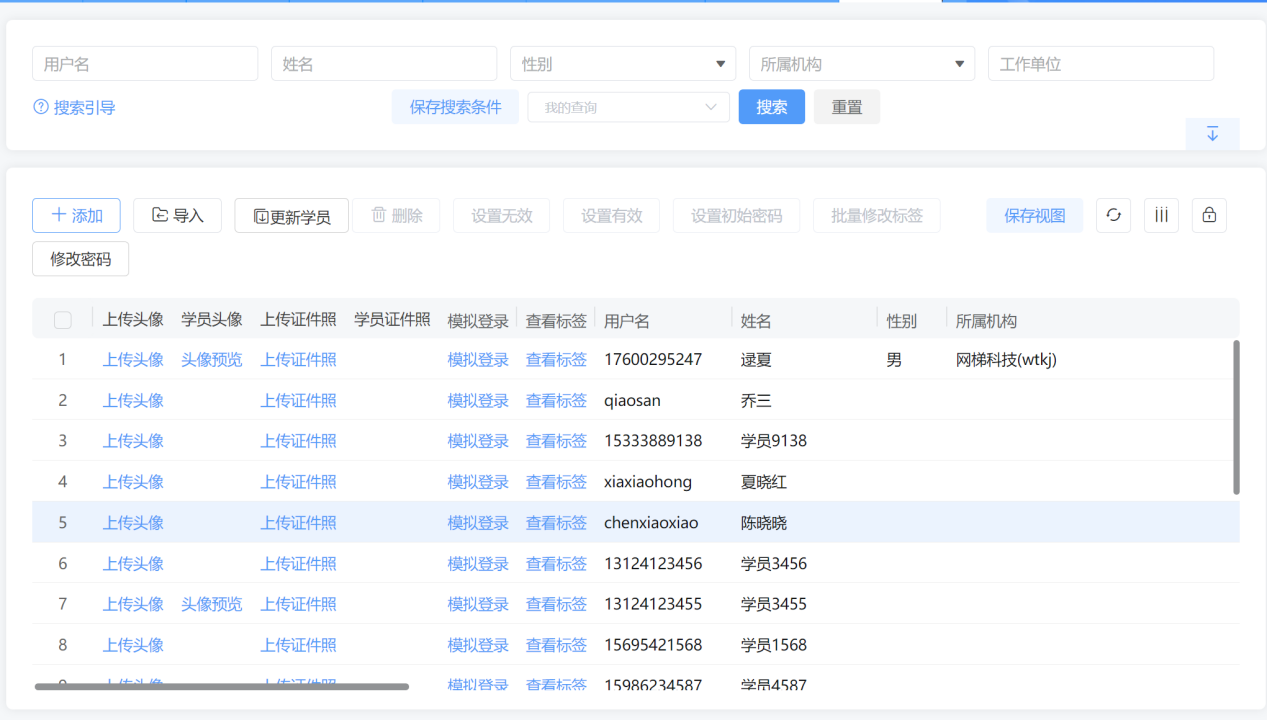Click the 导入 button
Screen dimensions: 1267x720
pos(177,215)
